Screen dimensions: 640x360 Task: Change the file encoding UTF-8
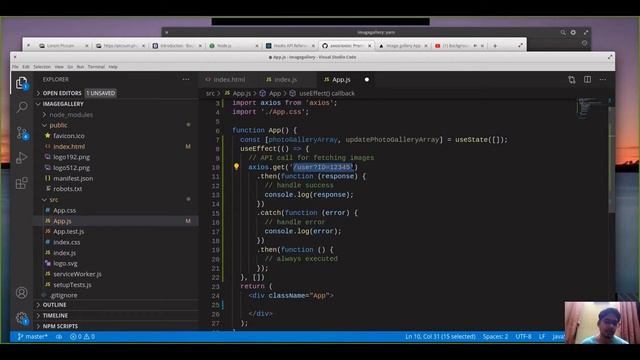pos(523,337)
